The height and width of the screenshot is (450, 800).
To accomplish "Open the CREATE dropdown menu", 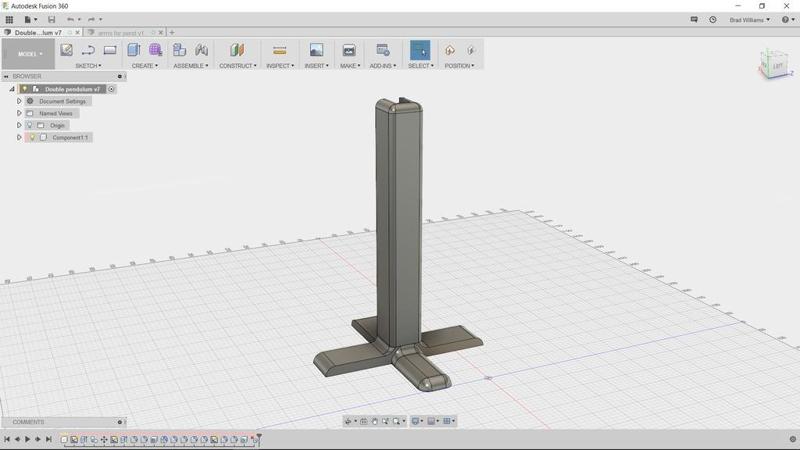I will pyautogui.click(x=145, y=66).
